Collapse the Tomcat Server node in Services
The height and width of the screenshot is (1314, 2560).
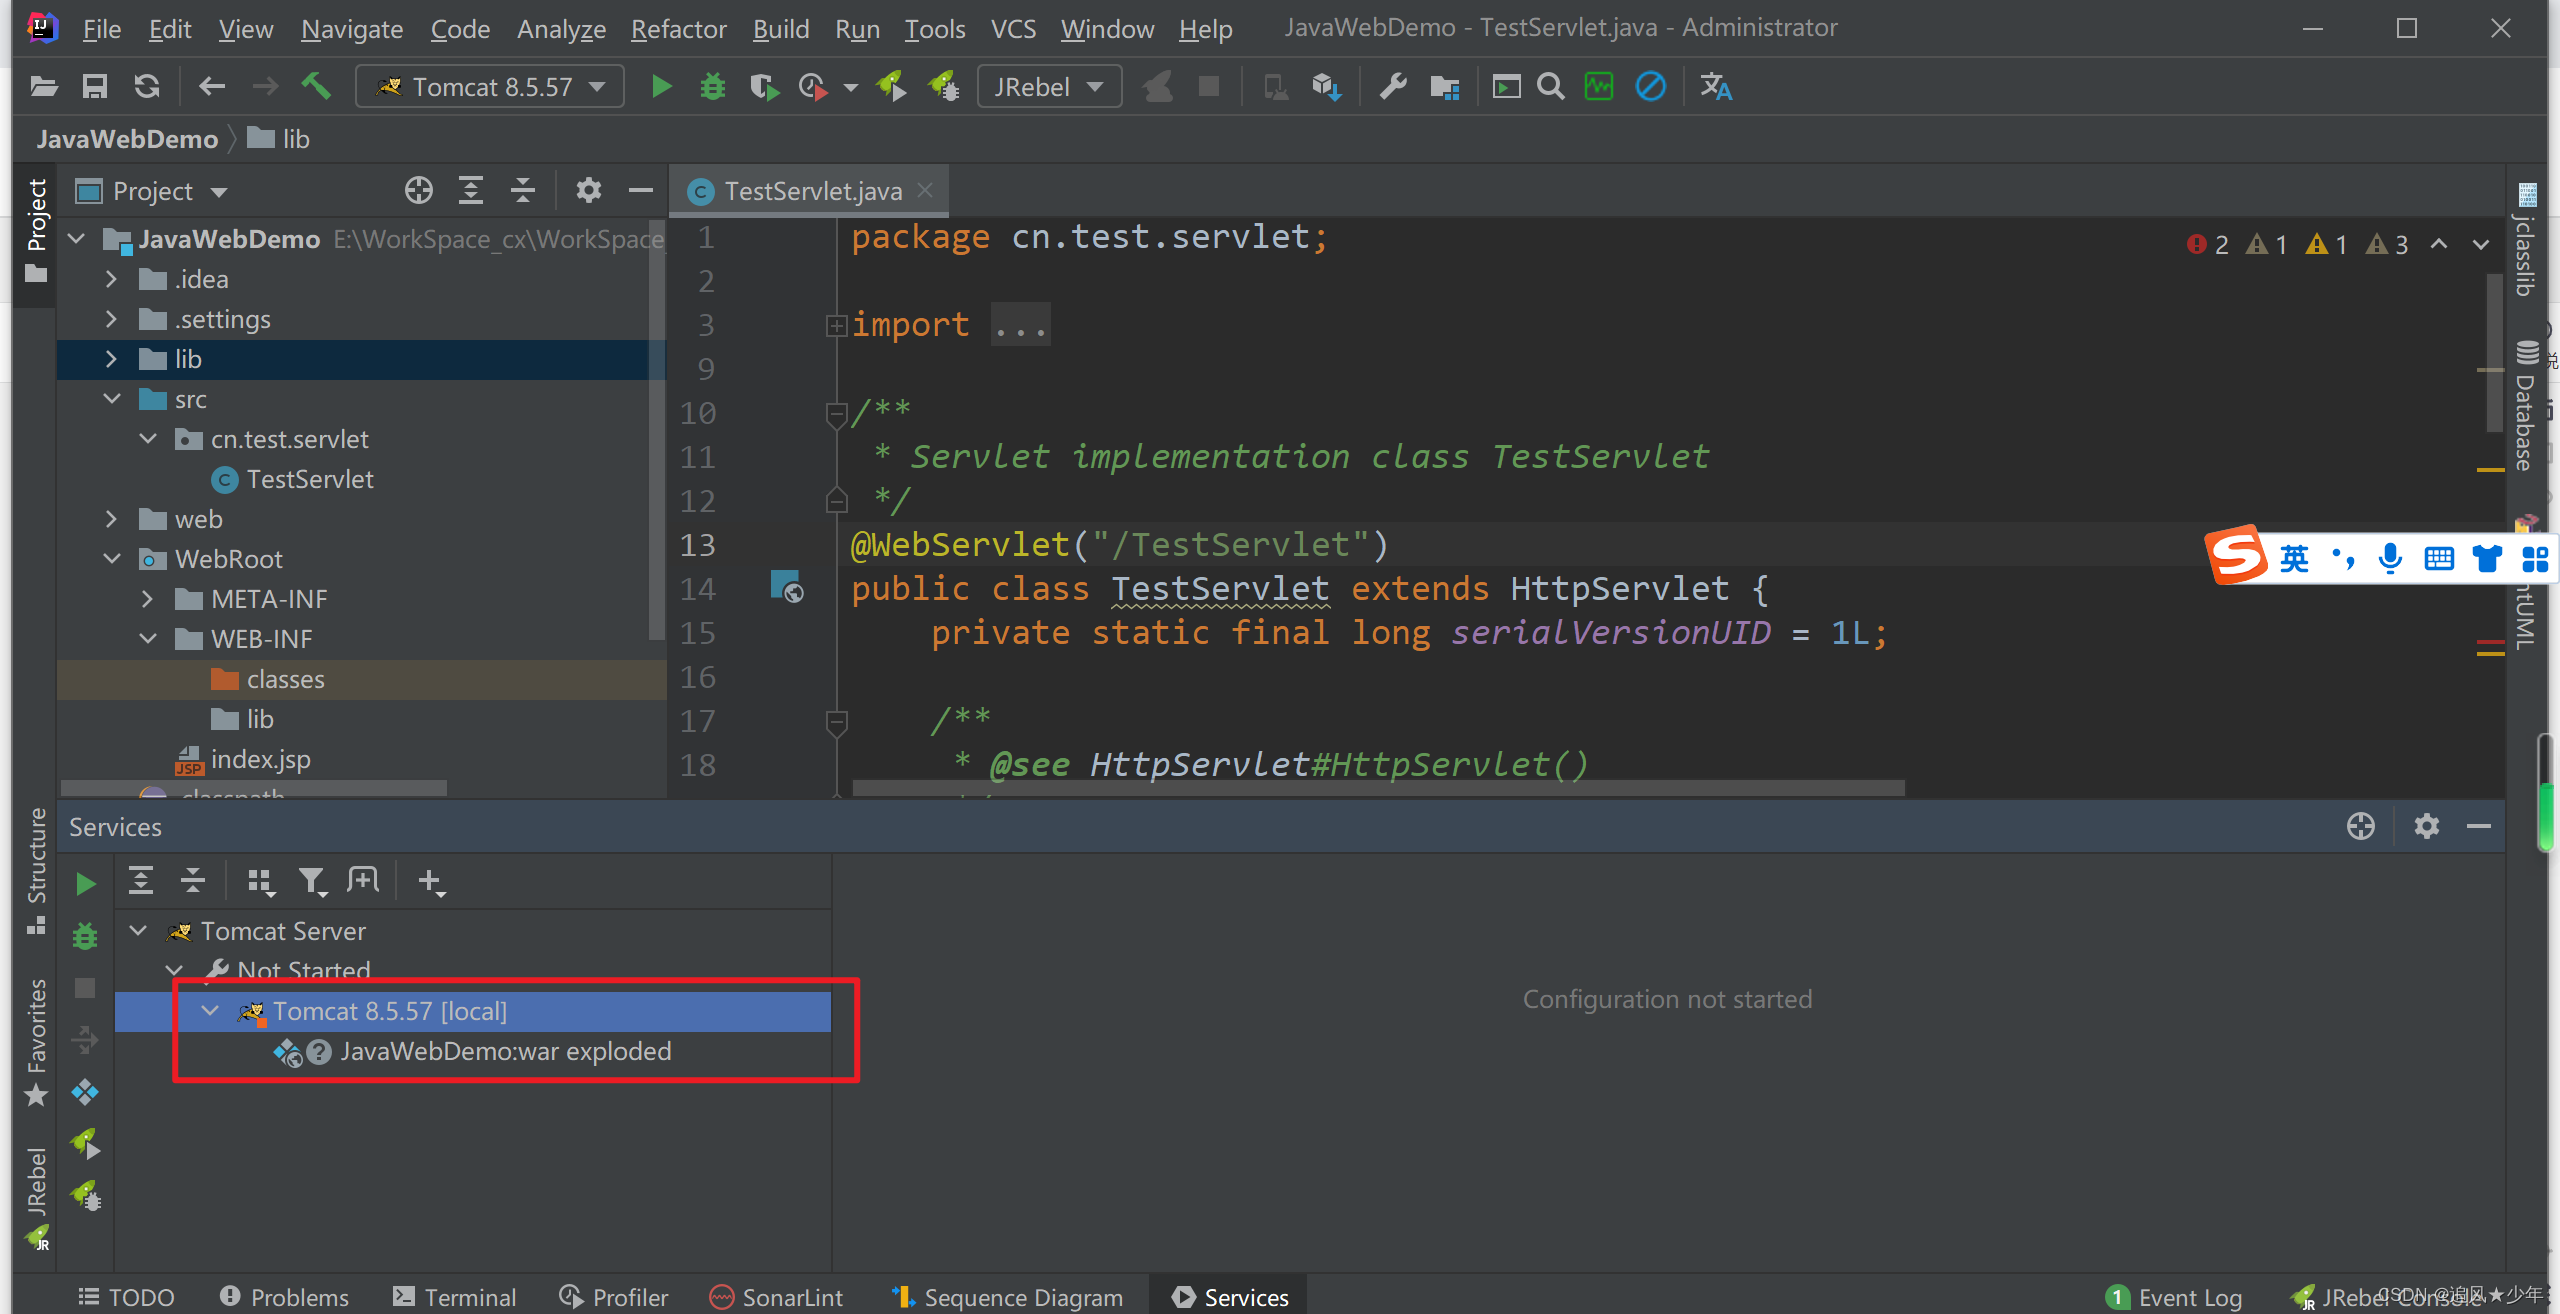[138, 931]
